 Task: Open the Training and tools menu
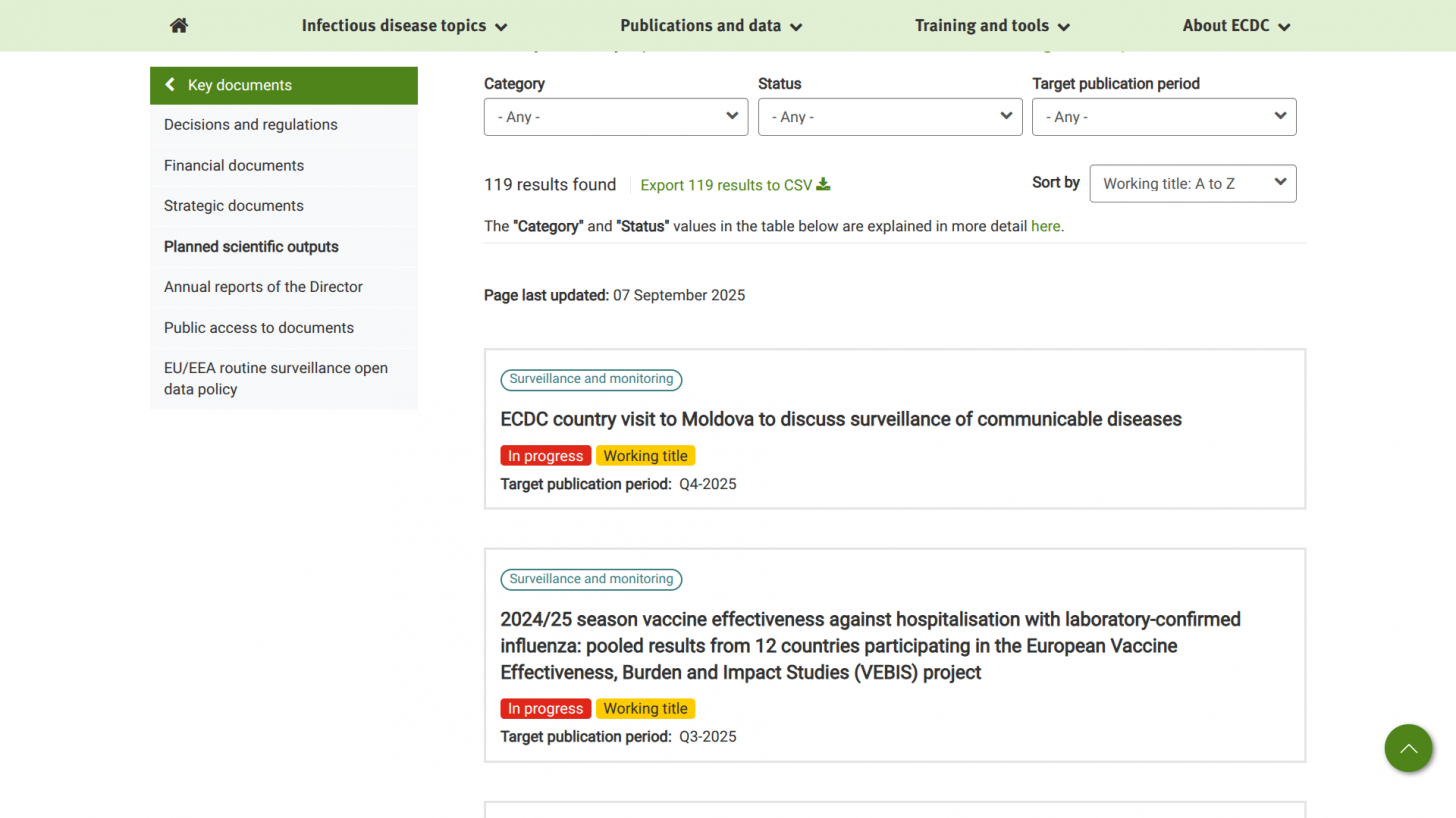[991, 26]
